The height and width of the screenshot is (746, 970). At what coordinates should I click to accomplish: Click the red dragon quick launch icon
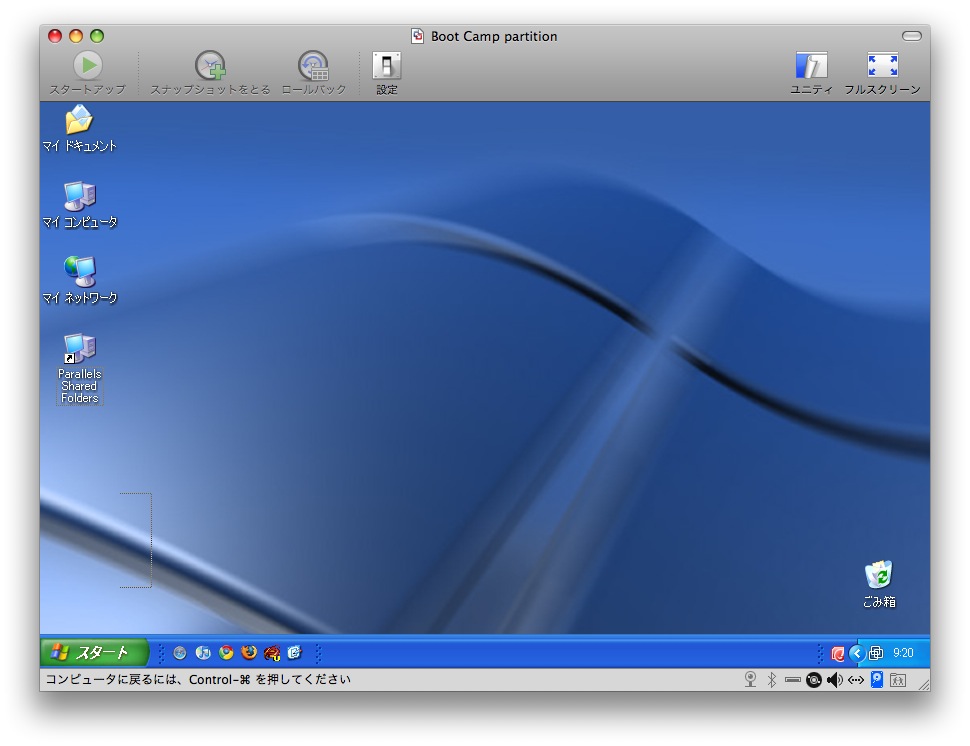272,653
